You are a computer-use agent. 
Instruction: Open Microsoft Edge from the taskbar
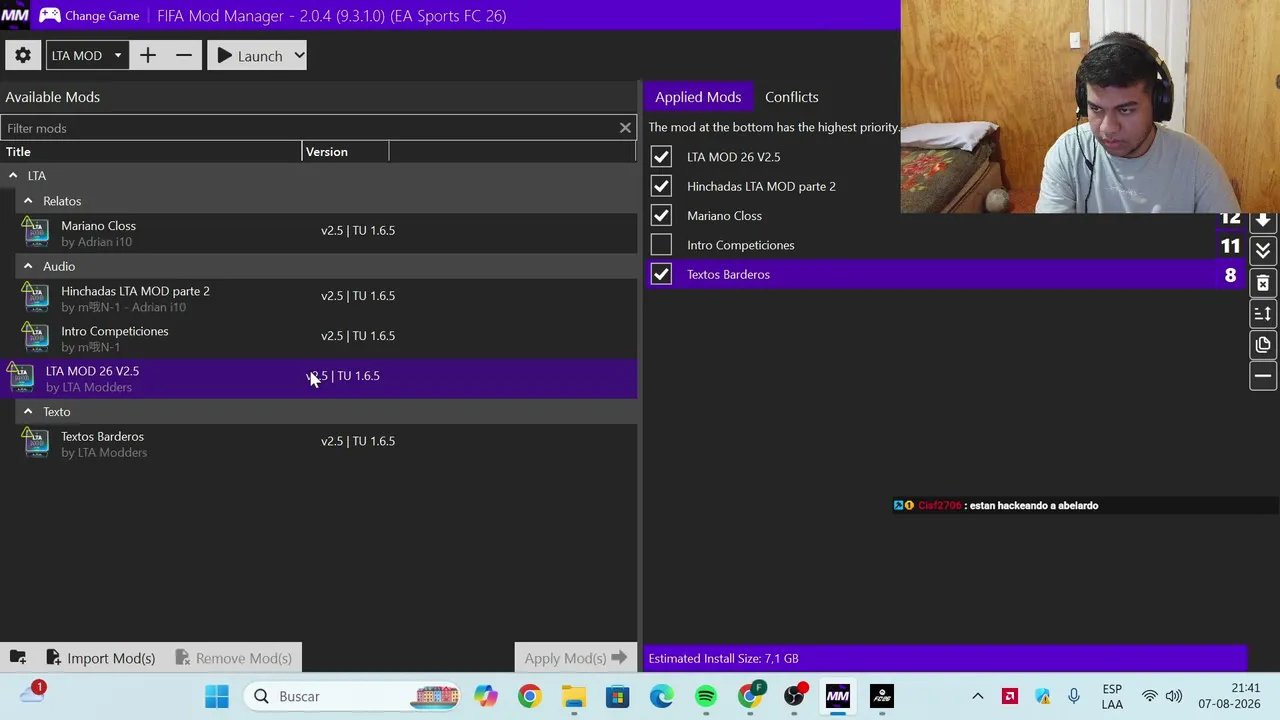click(661, 696)
